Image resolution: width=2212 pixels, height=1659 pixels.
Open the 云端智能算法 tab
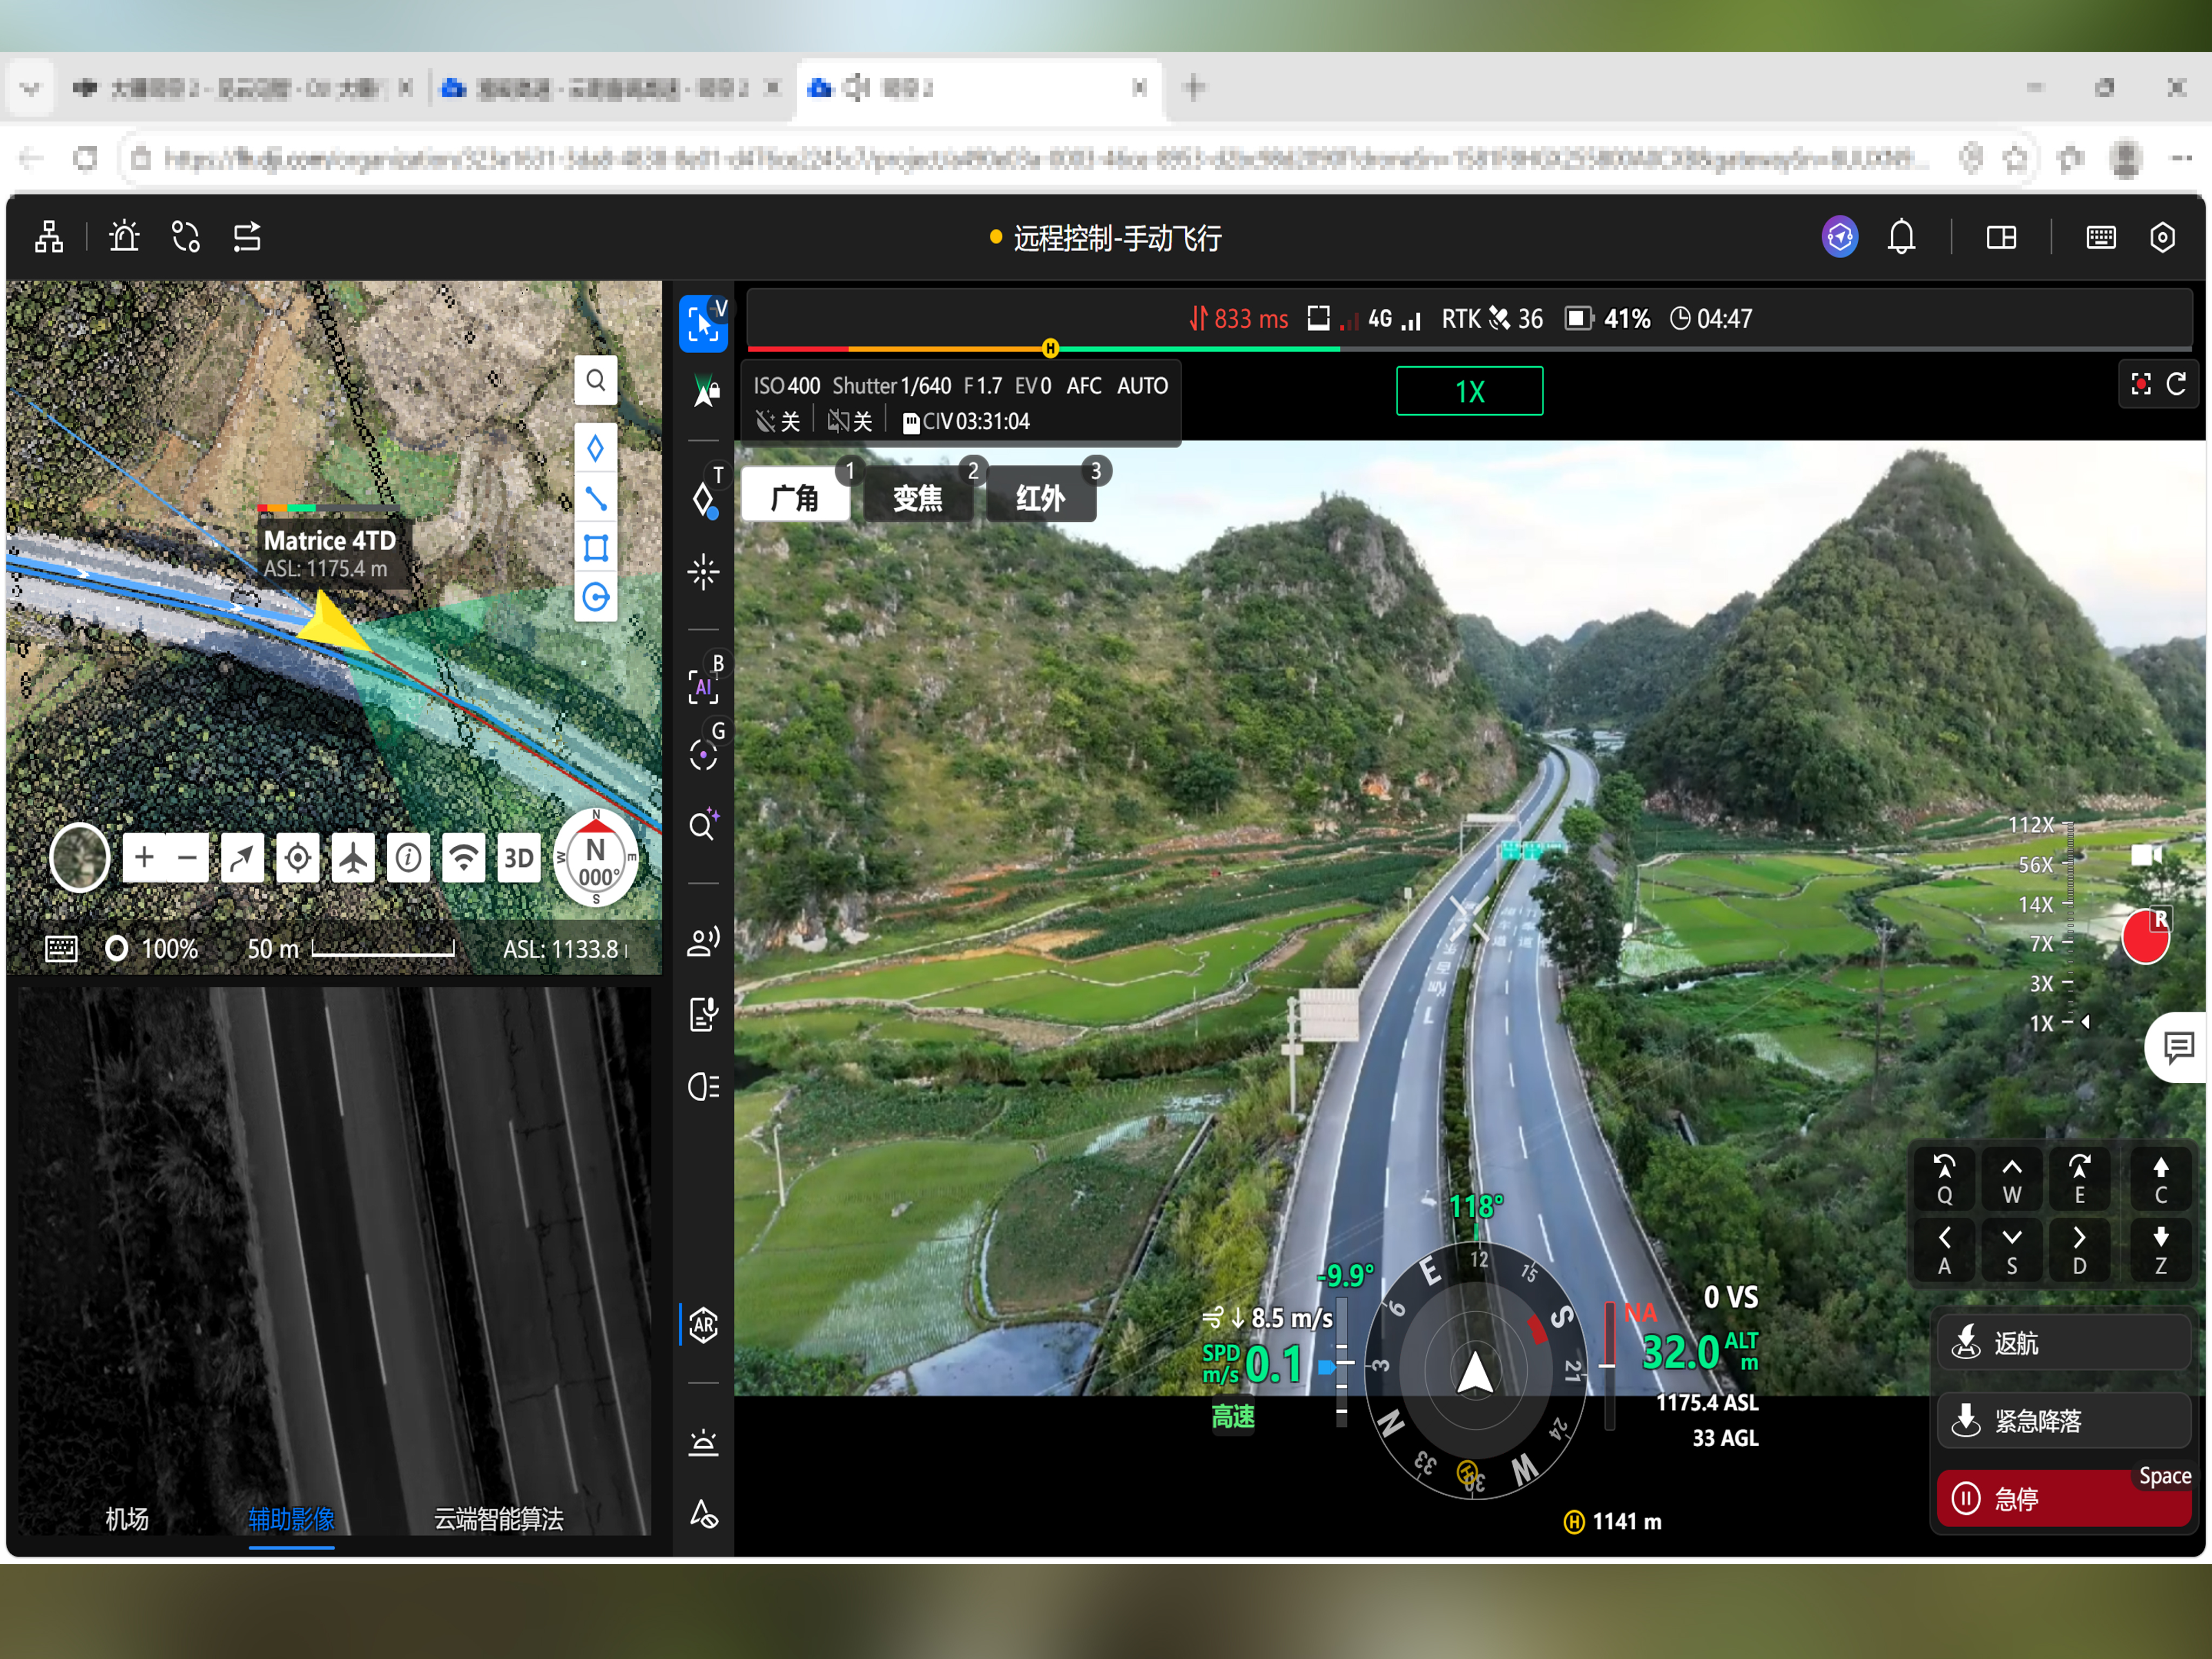pos(498,1518)
